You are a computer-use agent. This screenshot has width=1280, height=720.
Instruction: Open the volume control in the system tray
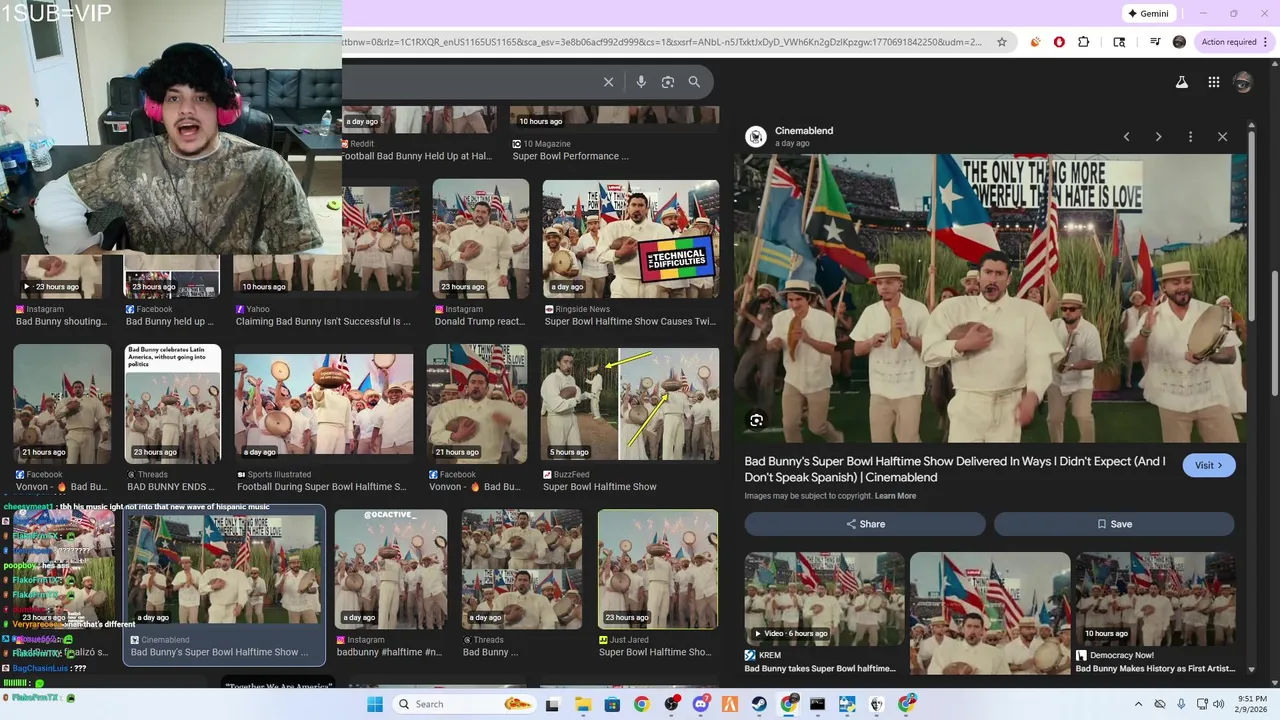pos(1219,704)
